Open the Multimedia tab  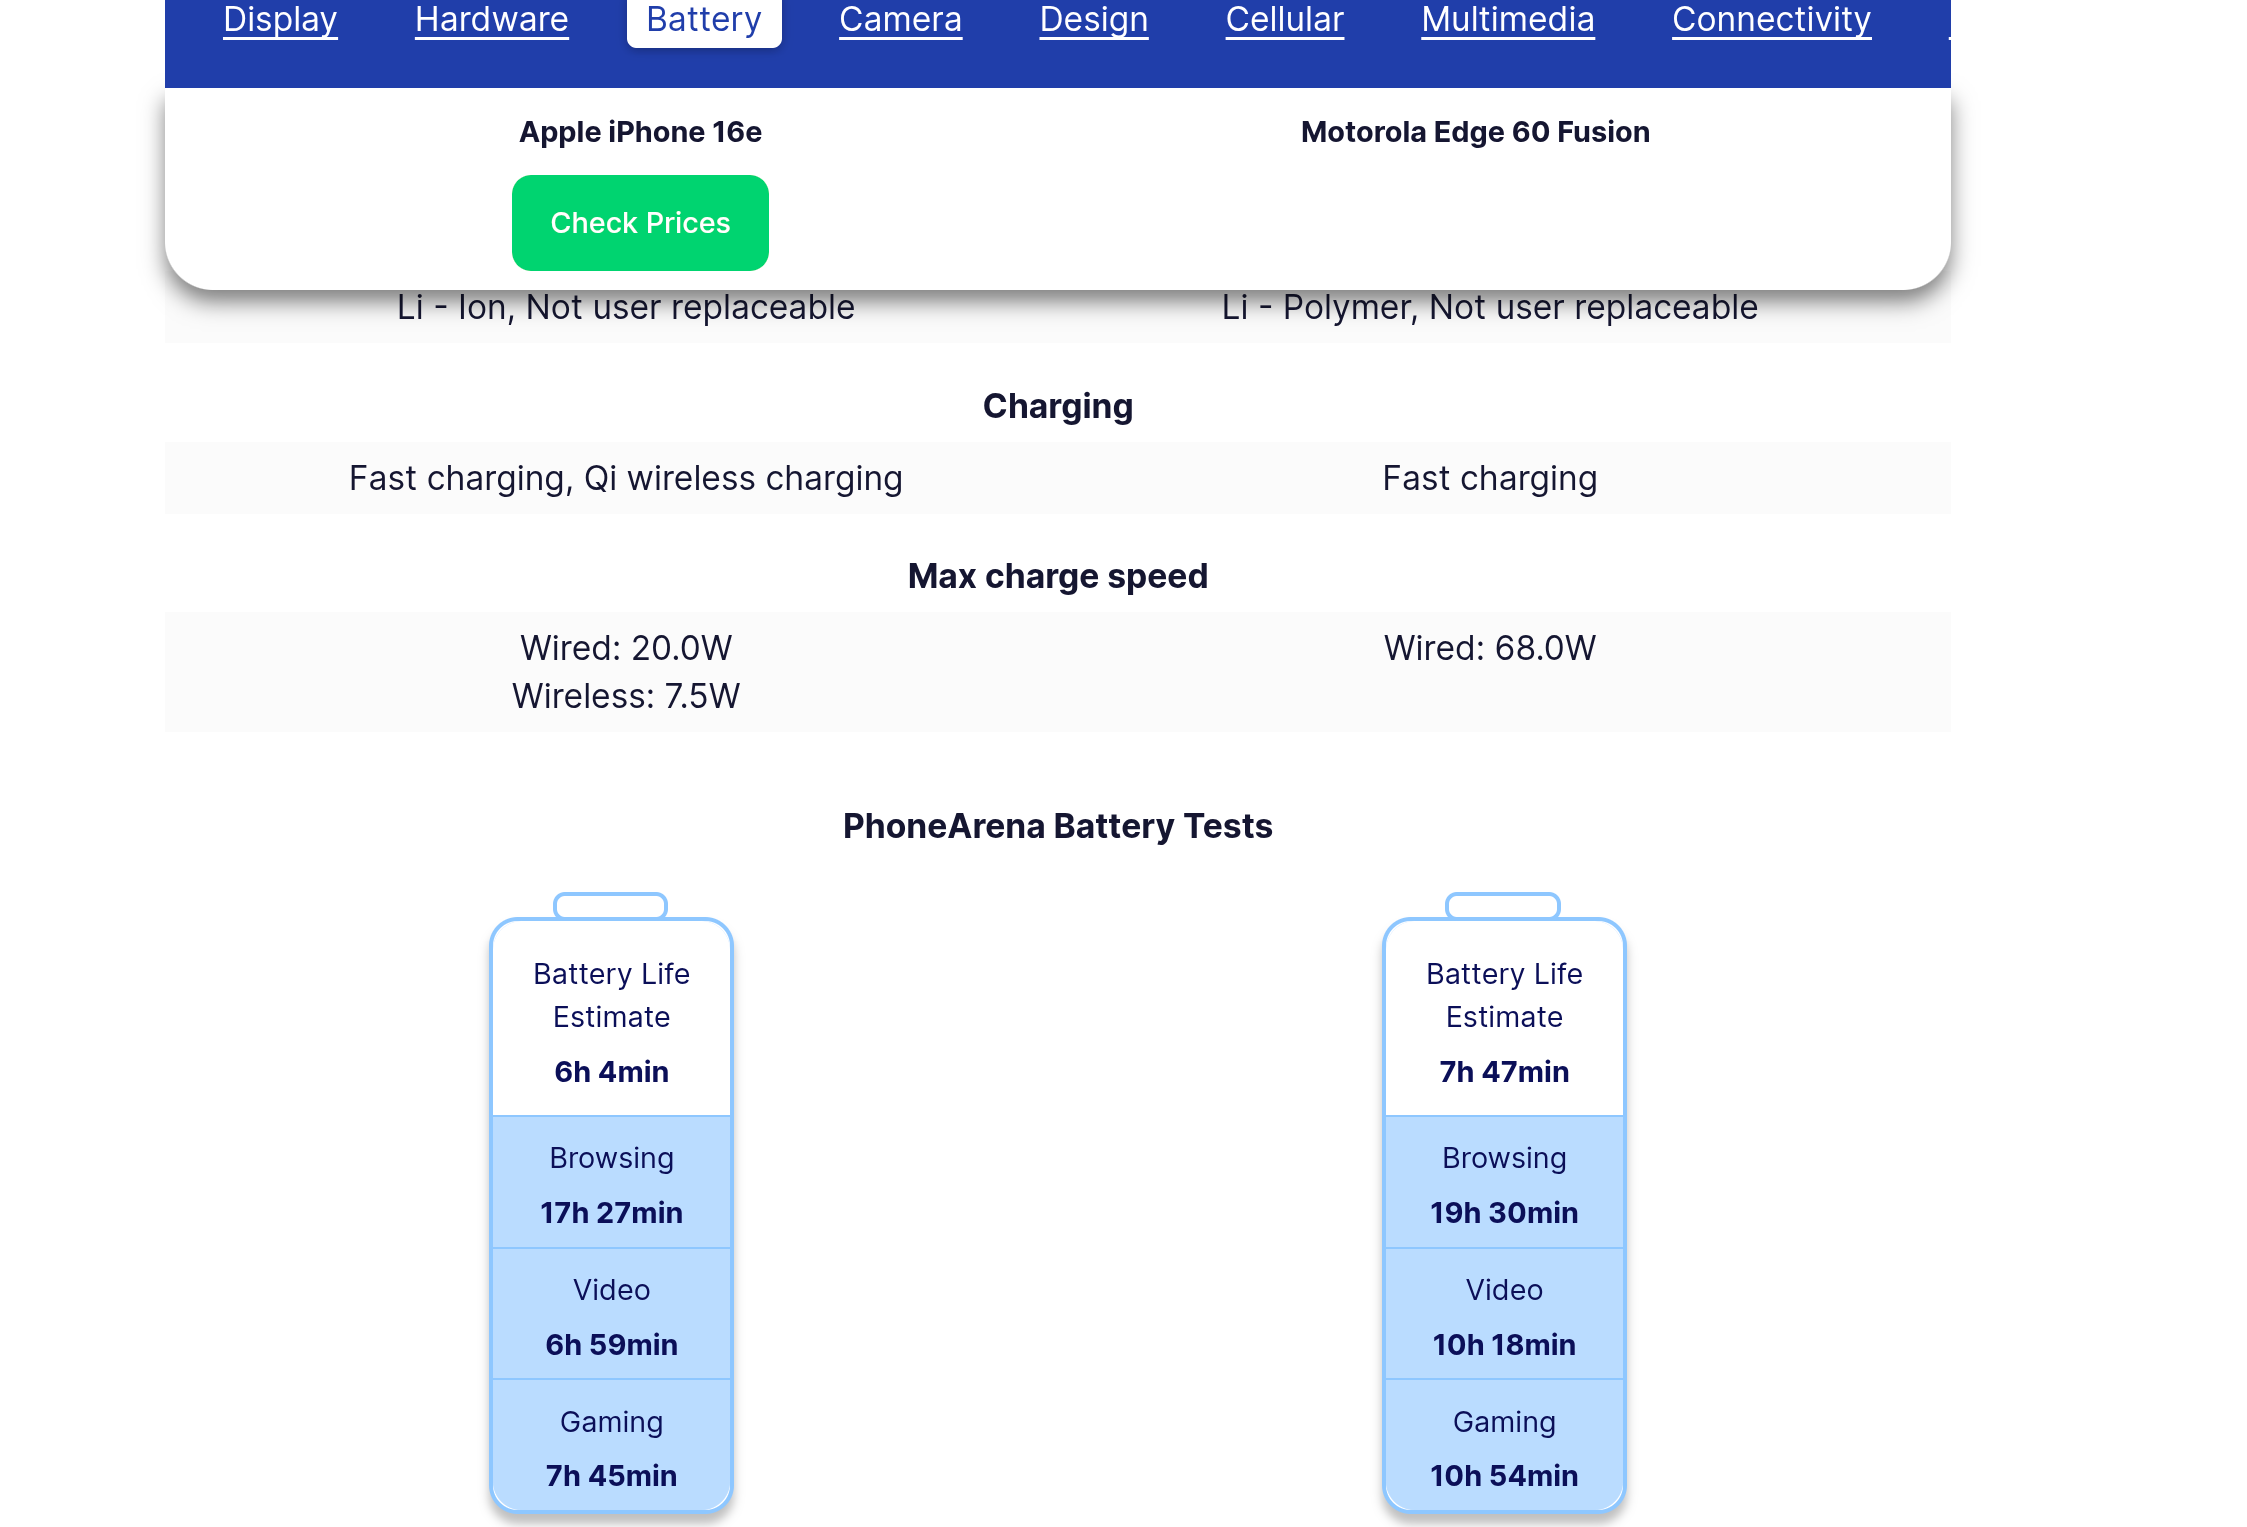click(1507, 20)
